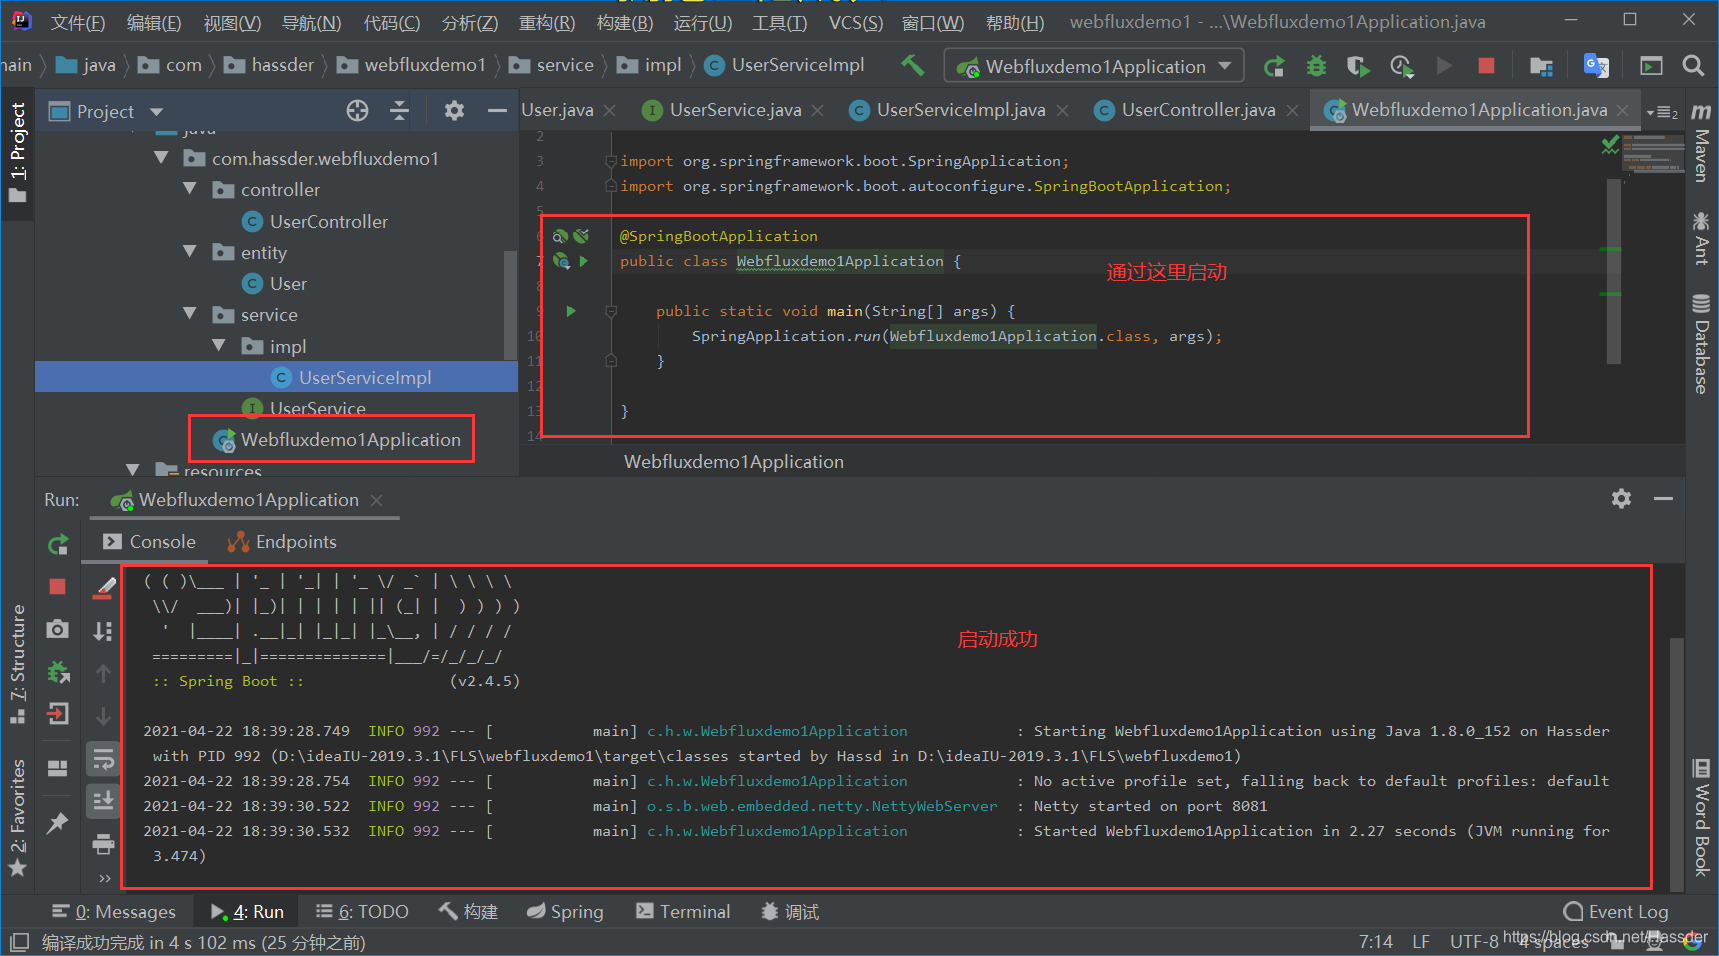Toggle the Maven side panel
The height and width of the screenshot is (956, 1719).
[1701, 142]
